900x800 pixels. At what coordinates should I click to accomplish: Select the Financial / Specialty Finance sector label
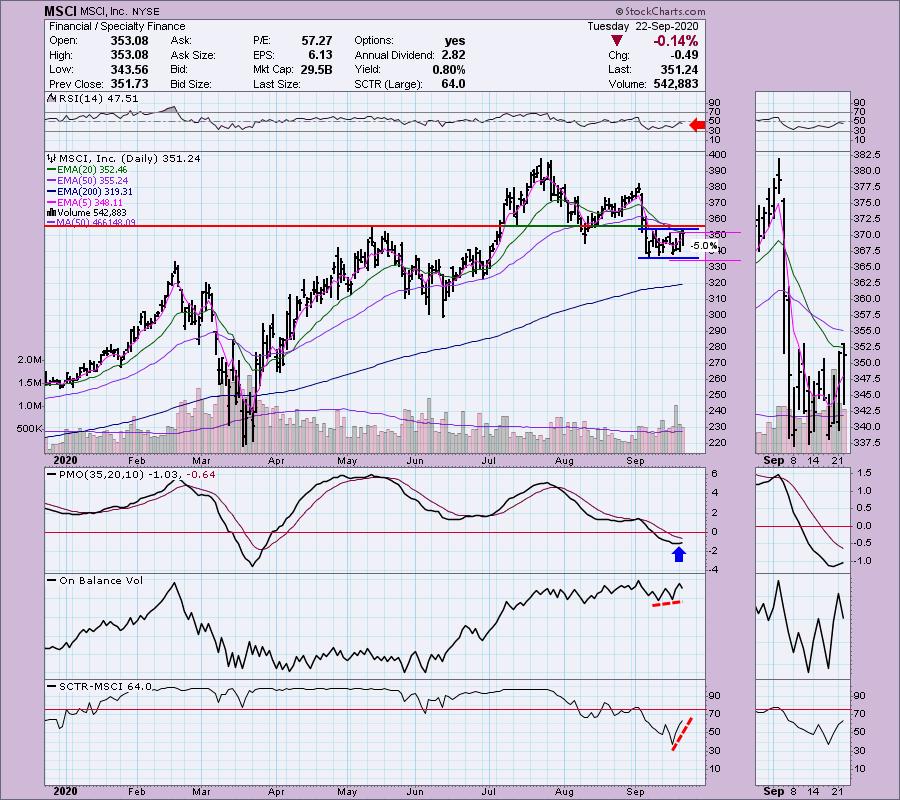tap(117, 26)
